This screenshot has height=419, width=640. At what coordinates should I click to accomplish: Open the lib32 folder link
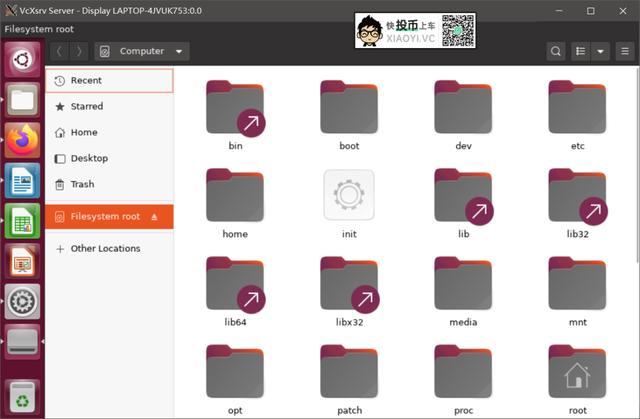577,196
